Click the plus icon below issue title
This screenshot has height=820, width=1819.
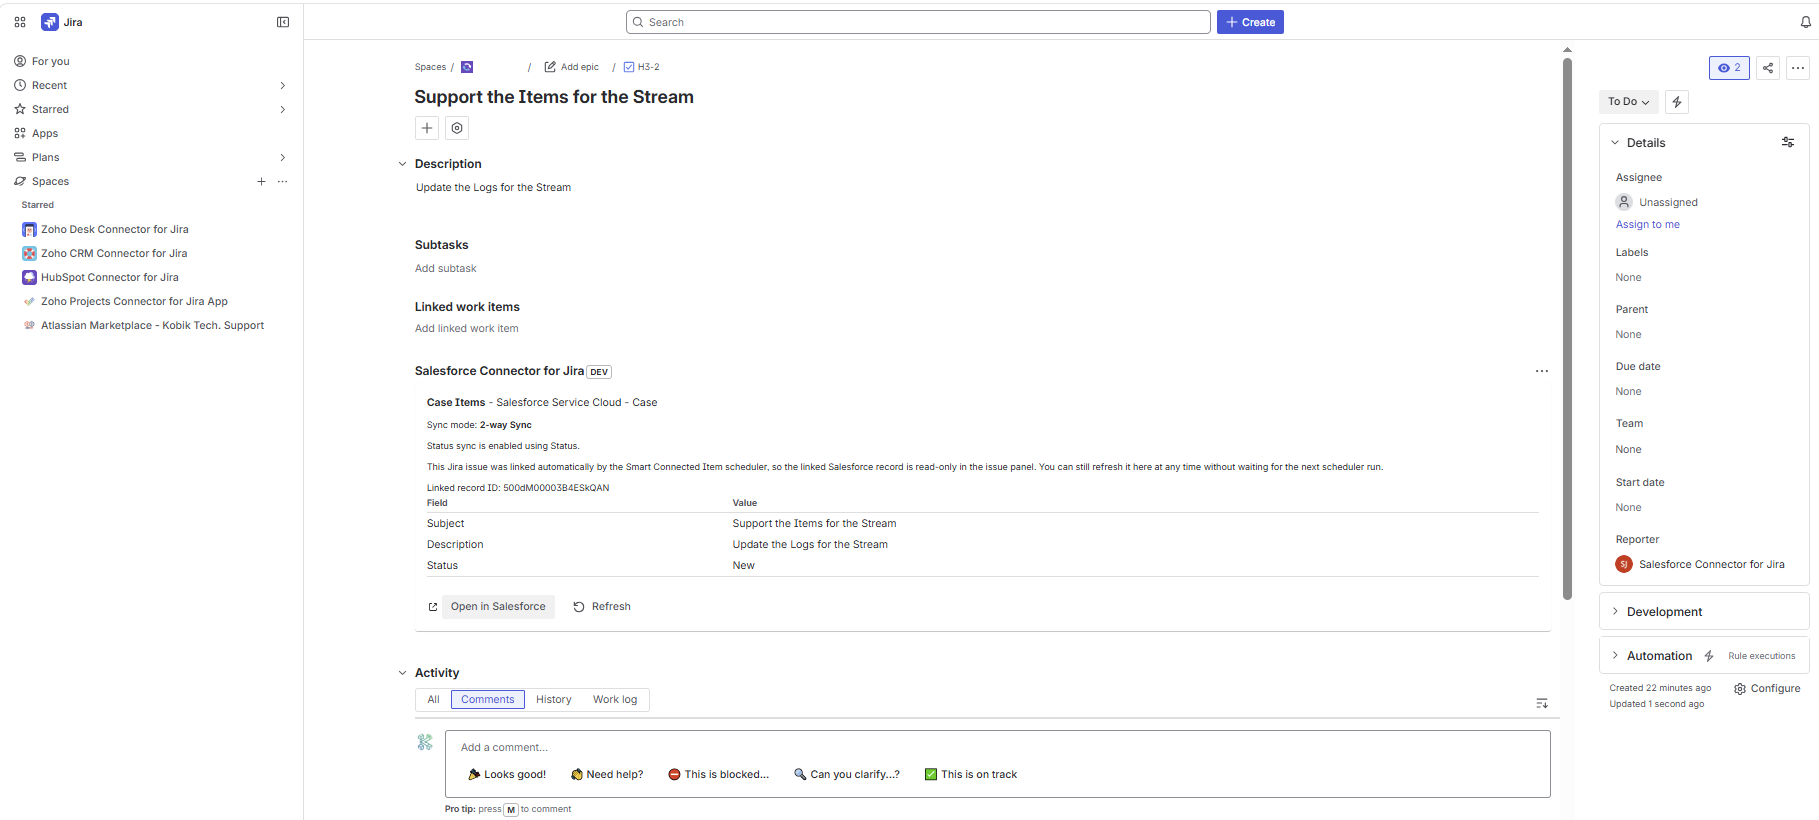[427, 128]
